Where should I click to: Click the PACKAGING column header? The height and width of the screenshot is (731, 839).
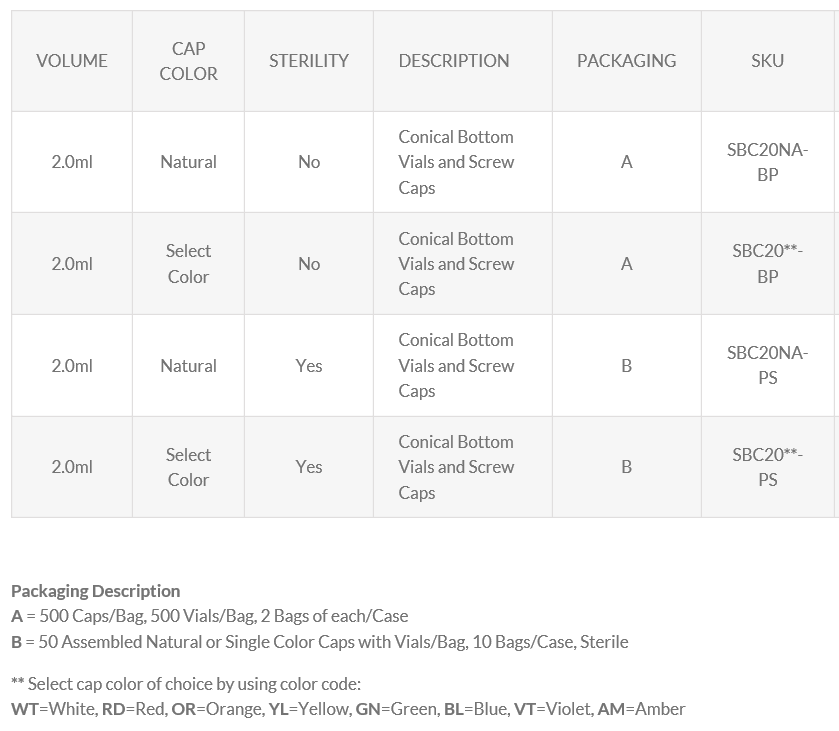point(626,61)
